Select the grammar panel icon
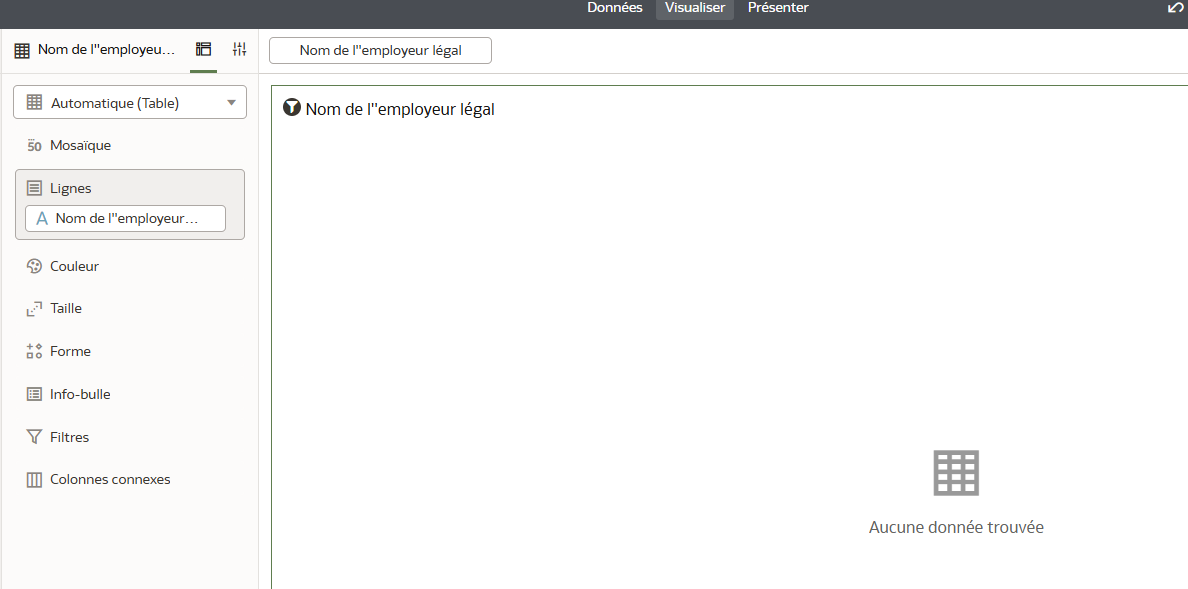This screenshot has height=589, width=1188. pyautogui.click(x=203, y=49)
